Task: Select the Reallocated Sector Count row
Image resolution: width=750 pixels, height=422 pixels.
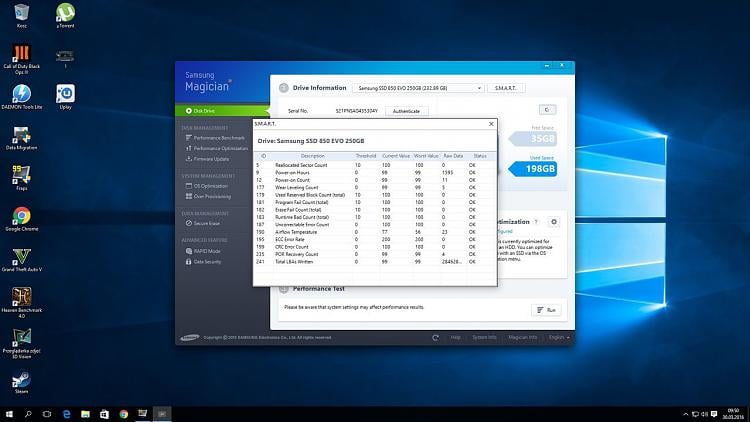Action: coord(375,165)
